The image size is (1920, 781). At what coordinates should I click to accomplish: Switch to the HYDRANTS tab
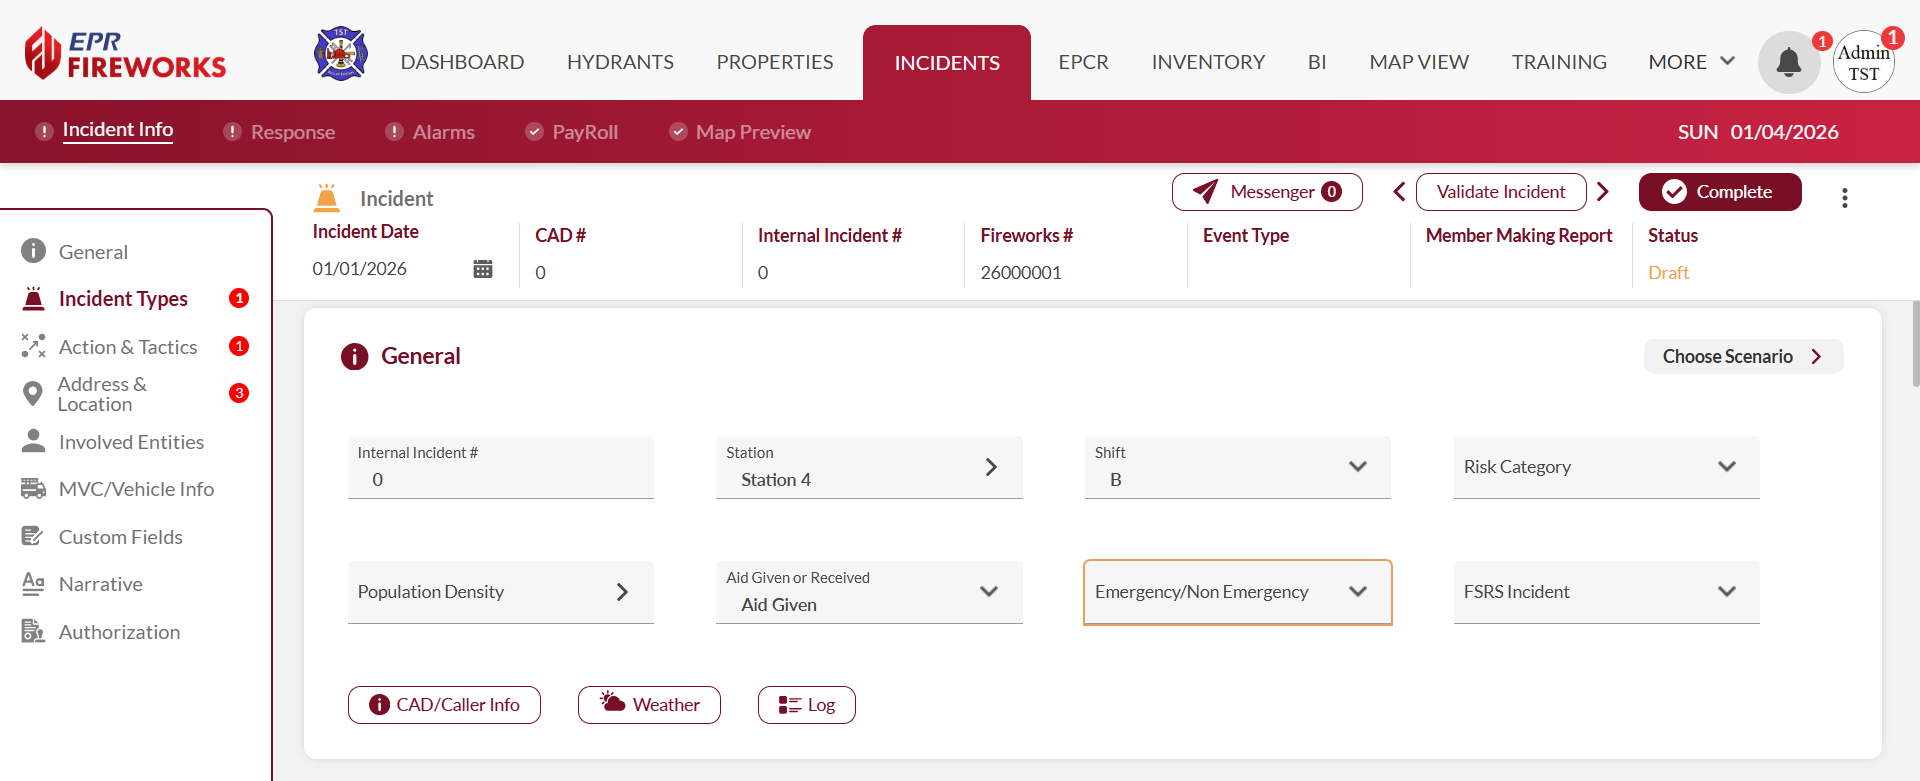(620, 62)
